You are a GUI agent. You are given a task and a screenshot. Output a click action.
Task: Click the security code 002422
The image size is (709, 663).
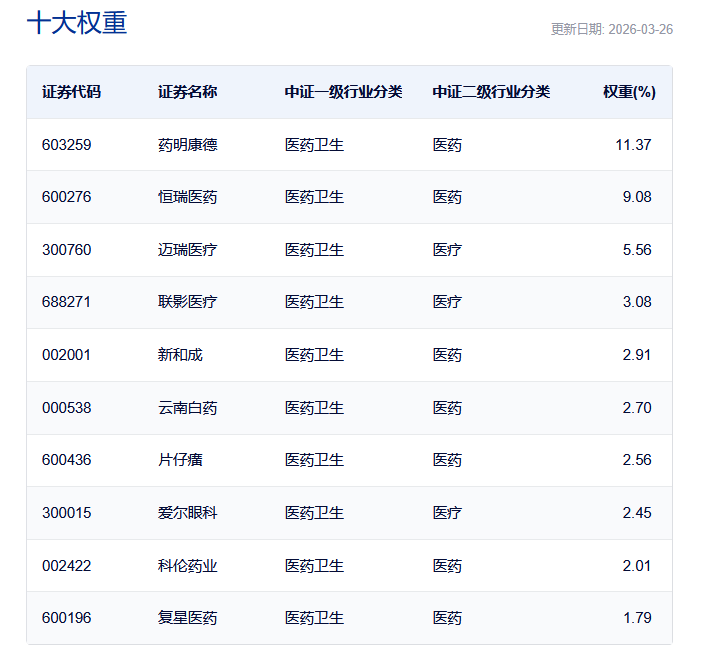[x=67, y=566]
